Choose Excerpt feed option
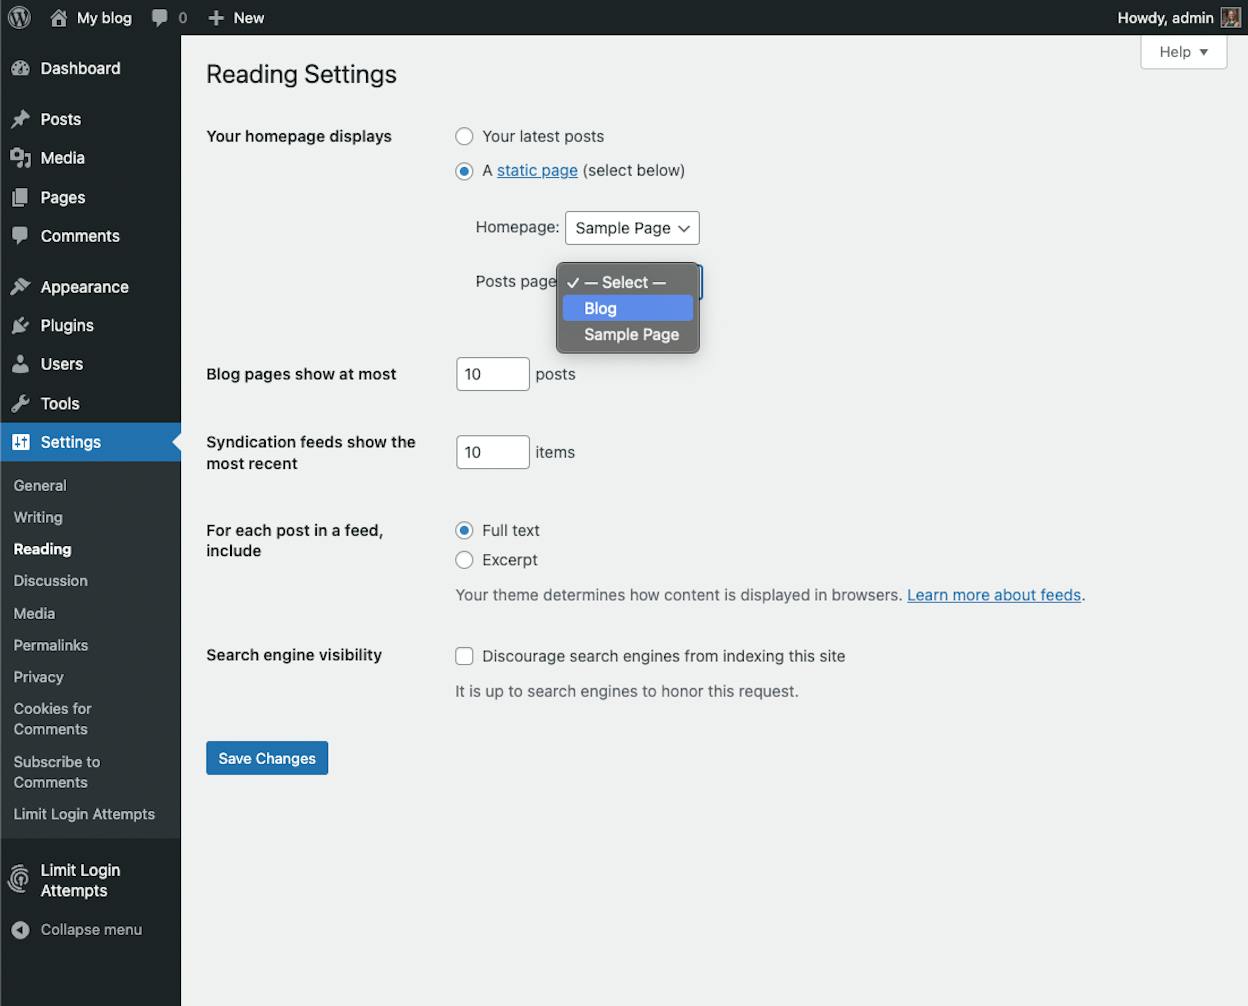 click(x=464, y=560)
